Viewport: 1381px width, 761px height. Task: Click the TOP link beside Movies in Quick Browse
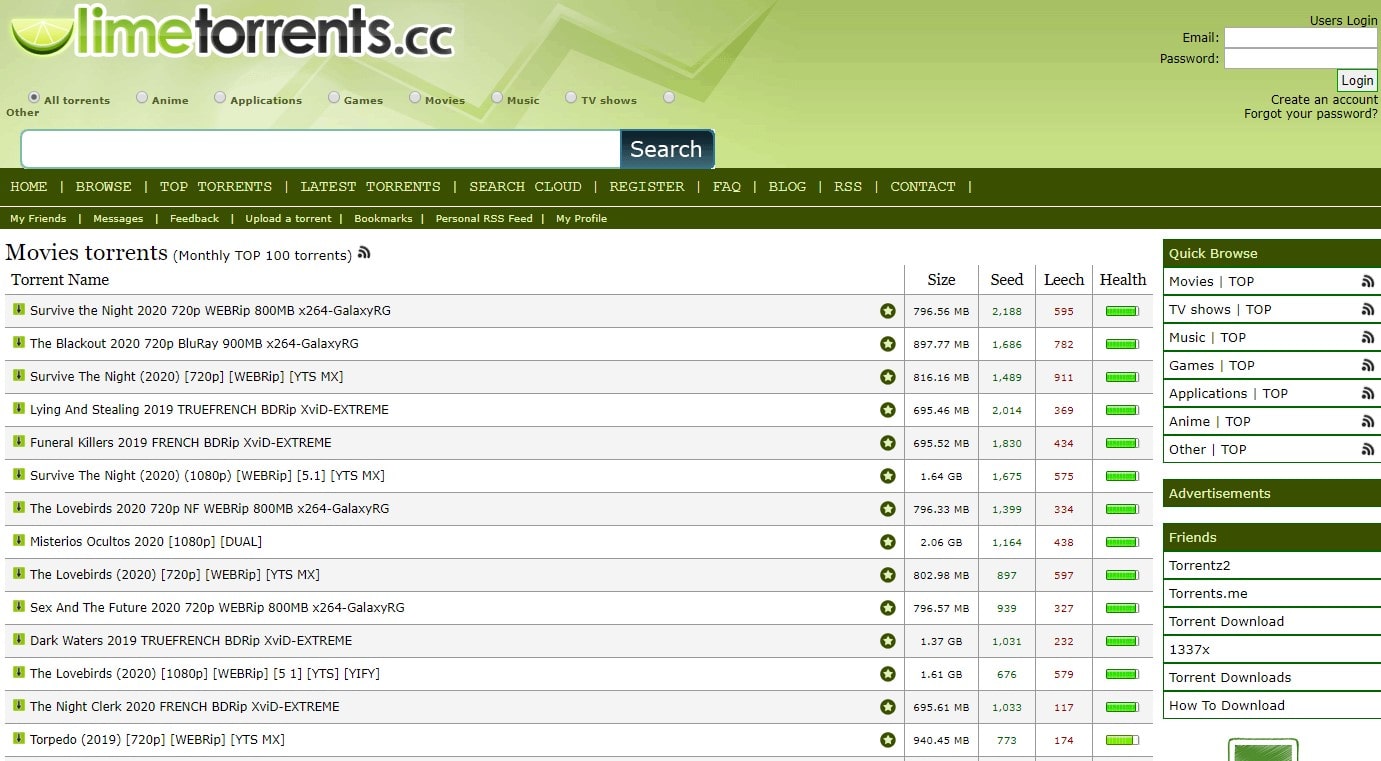tap(1241, 282)
